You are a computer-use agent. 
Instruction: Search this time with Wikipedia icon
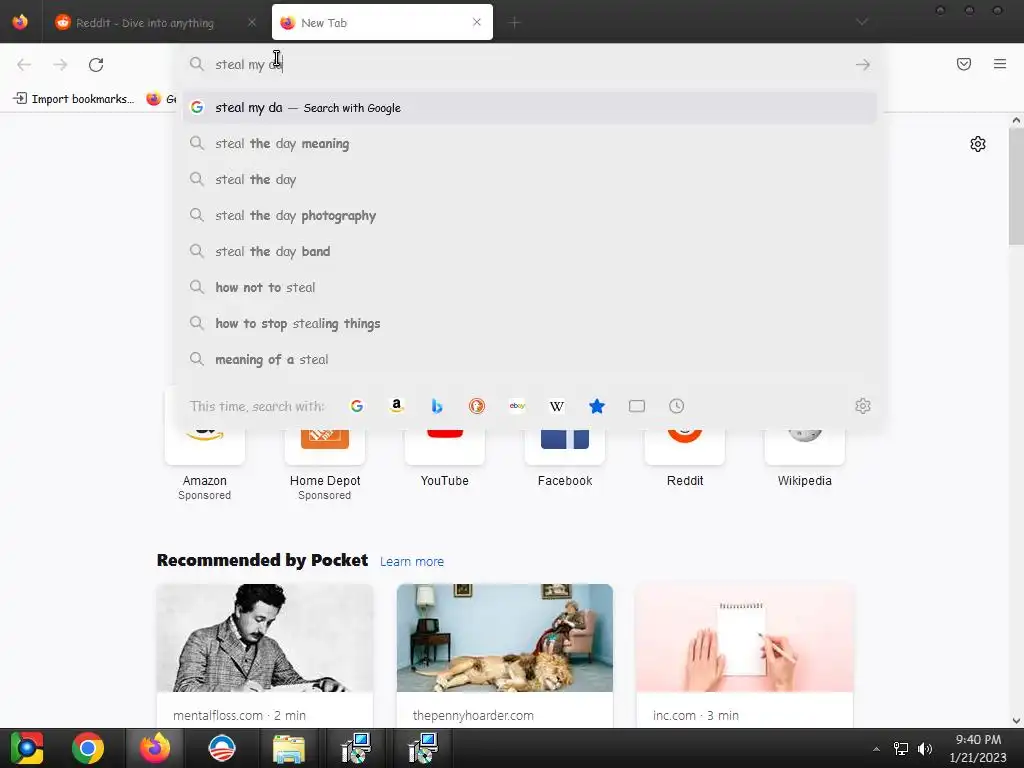click(x=557, y=406)
